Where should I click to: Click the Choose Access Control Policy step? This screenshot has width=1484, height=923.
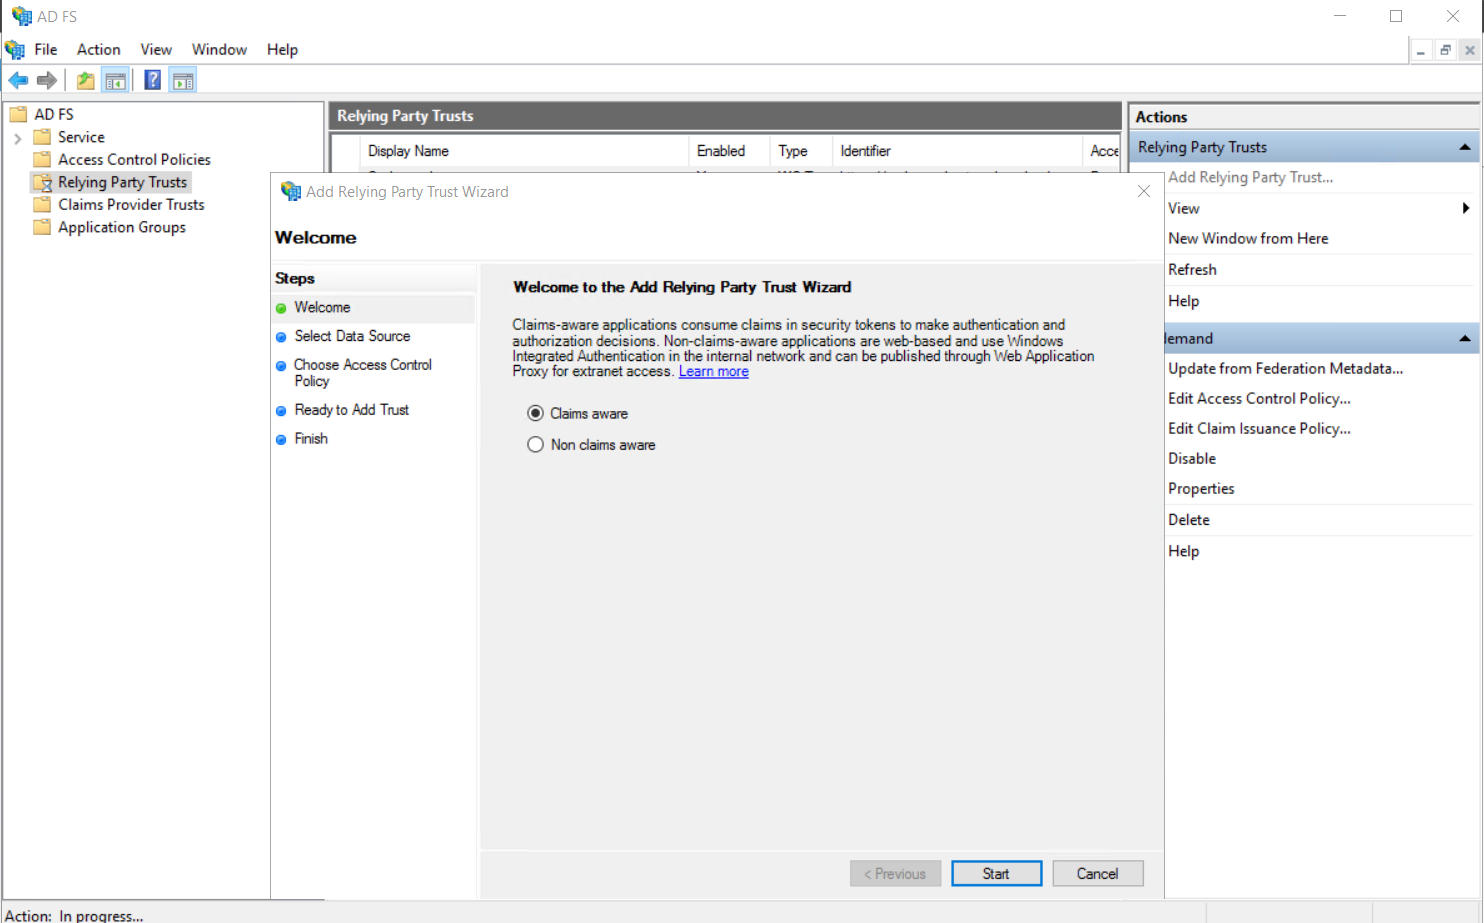(x=363, y=372)
